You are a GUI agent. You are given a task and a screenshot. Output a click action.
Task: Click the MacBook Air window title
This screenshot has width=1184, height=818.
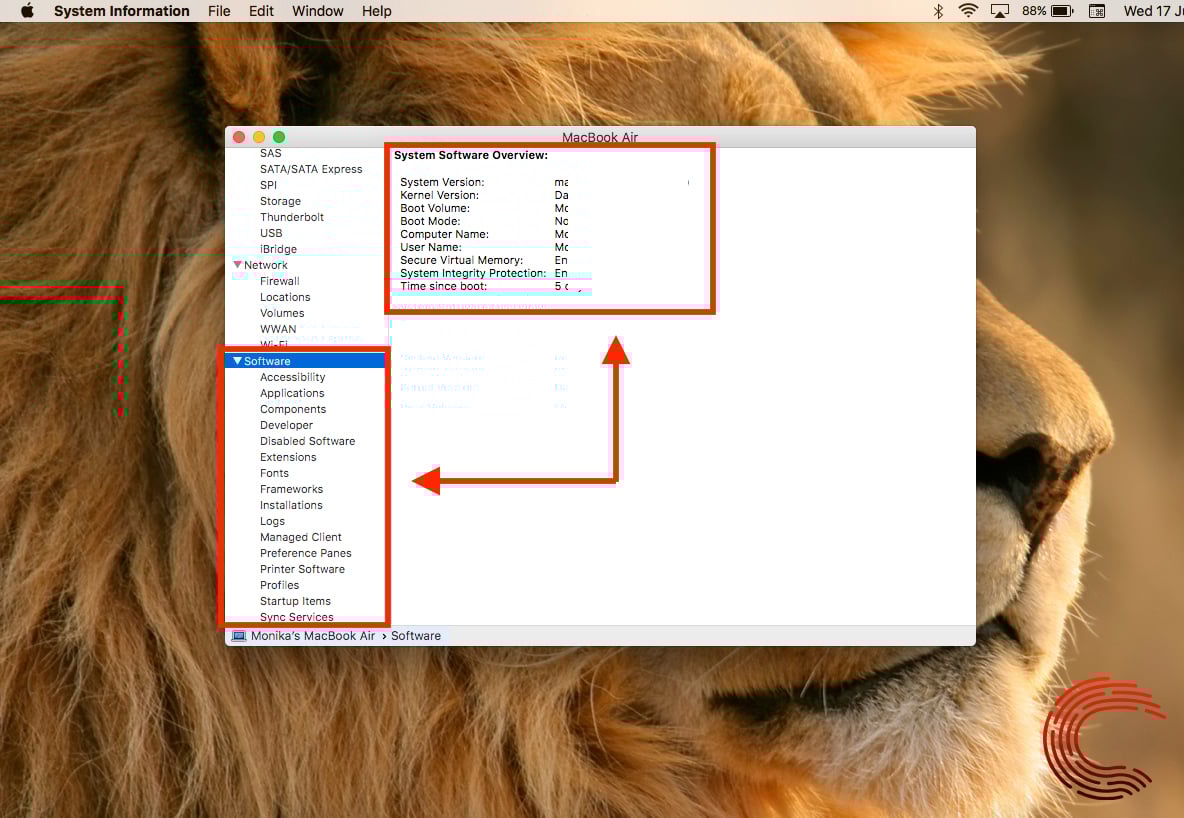[x=600, y=137]
